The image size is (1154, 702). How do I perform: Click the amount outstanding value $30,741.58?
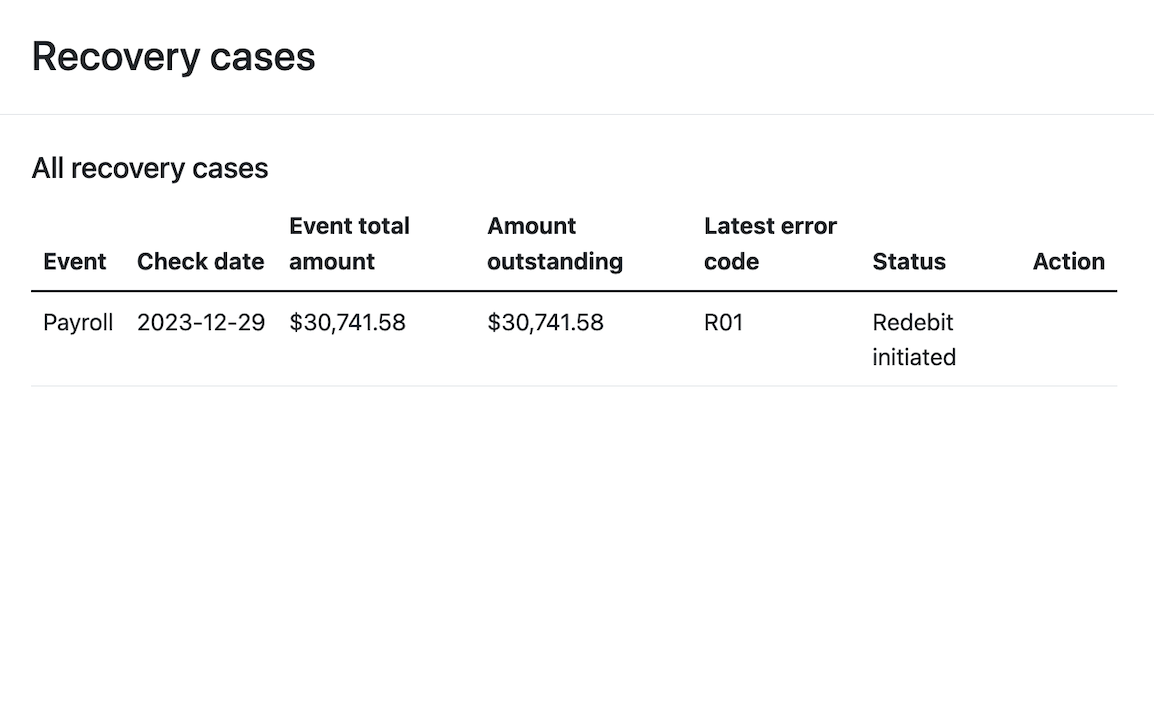pyautogui.click(x=545, y=323)
